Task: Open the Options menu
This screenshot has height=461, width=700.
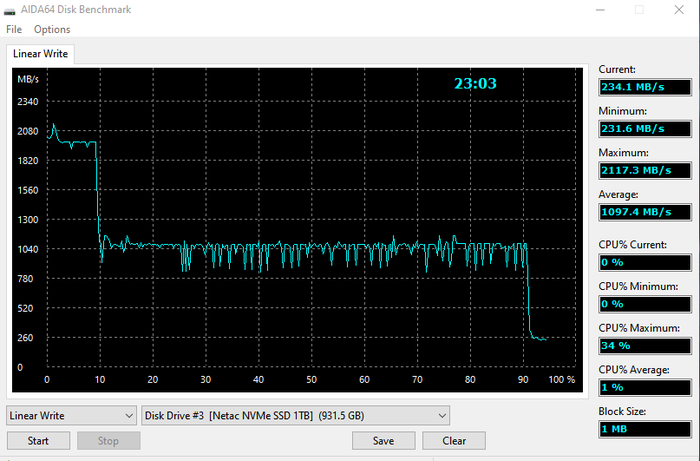Action: click(x=52, y=29)
